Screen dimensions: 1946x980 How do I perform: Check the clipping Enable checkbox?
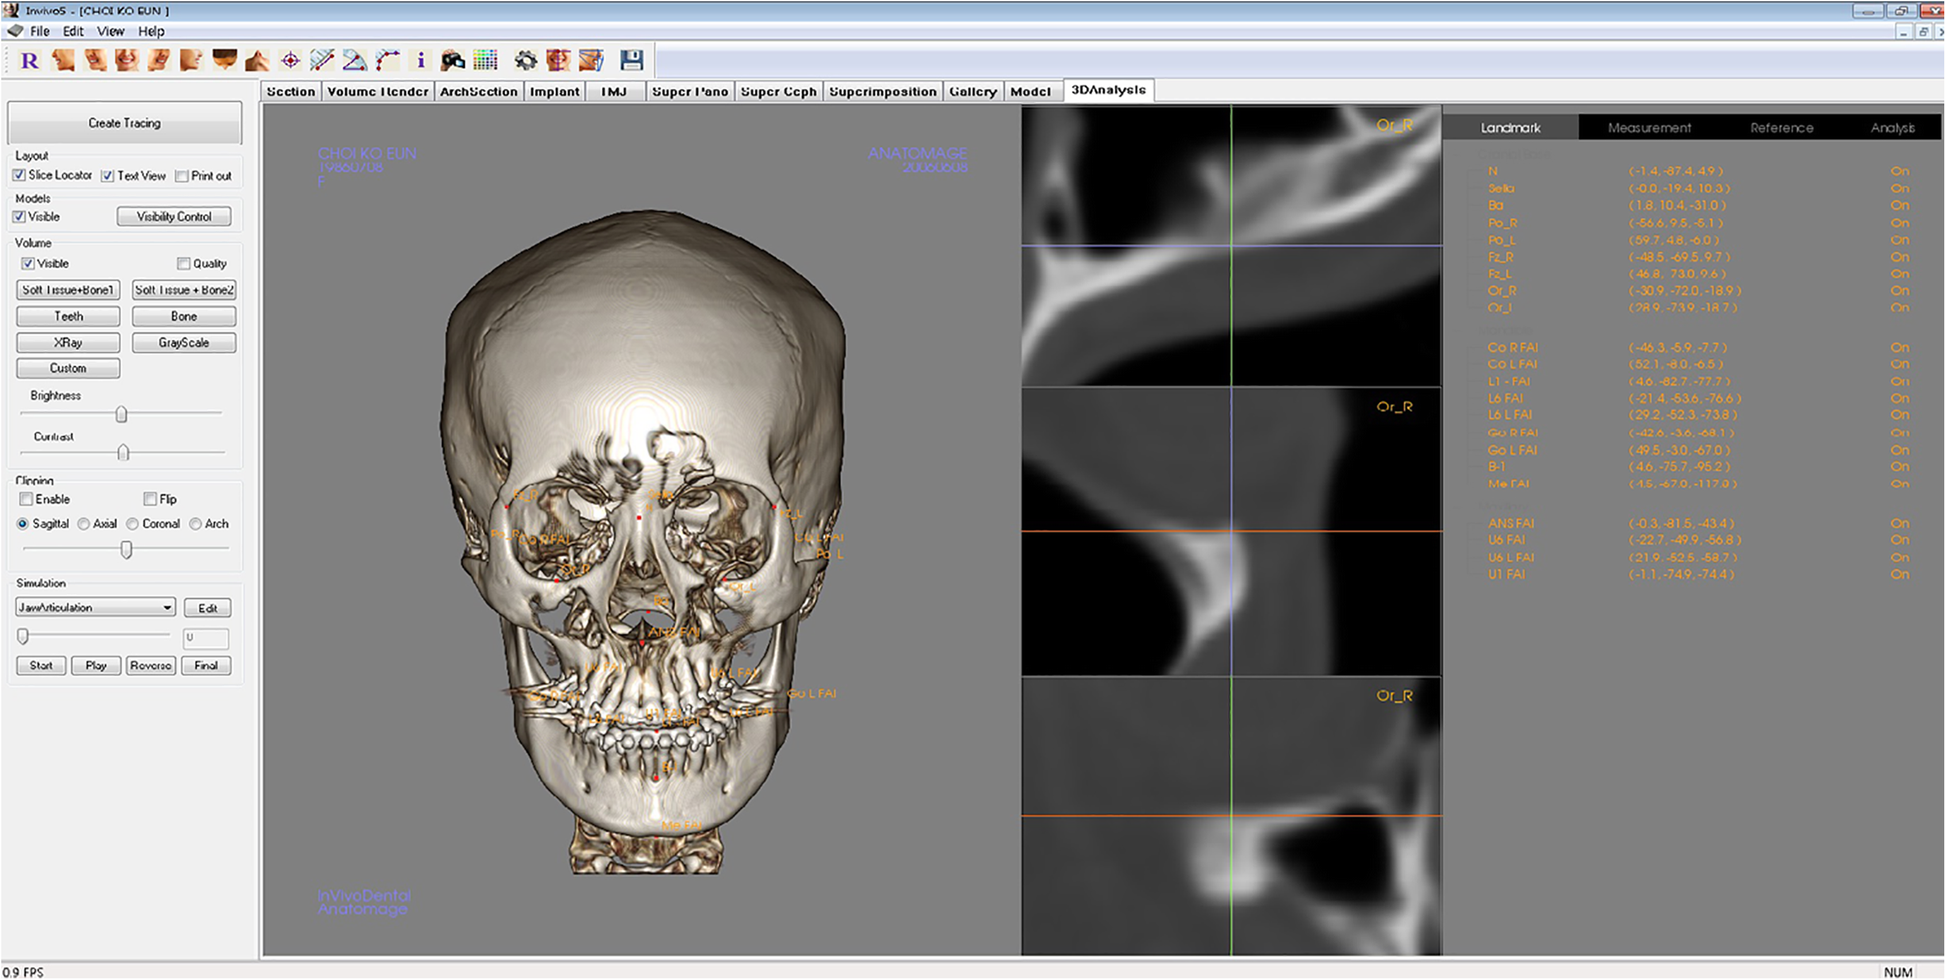[x=26, y=499]
